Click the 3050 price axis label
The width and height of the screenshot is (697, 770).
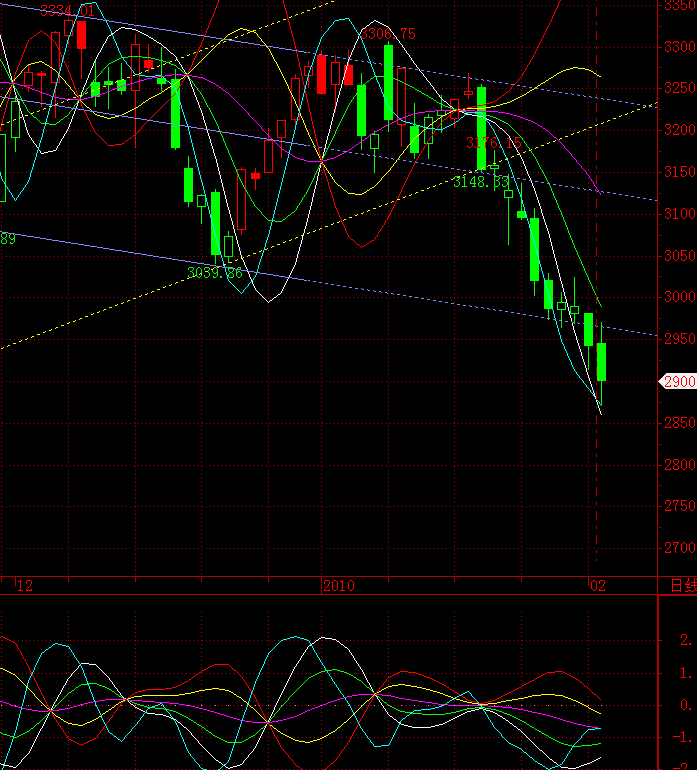(x=680, y=255)
